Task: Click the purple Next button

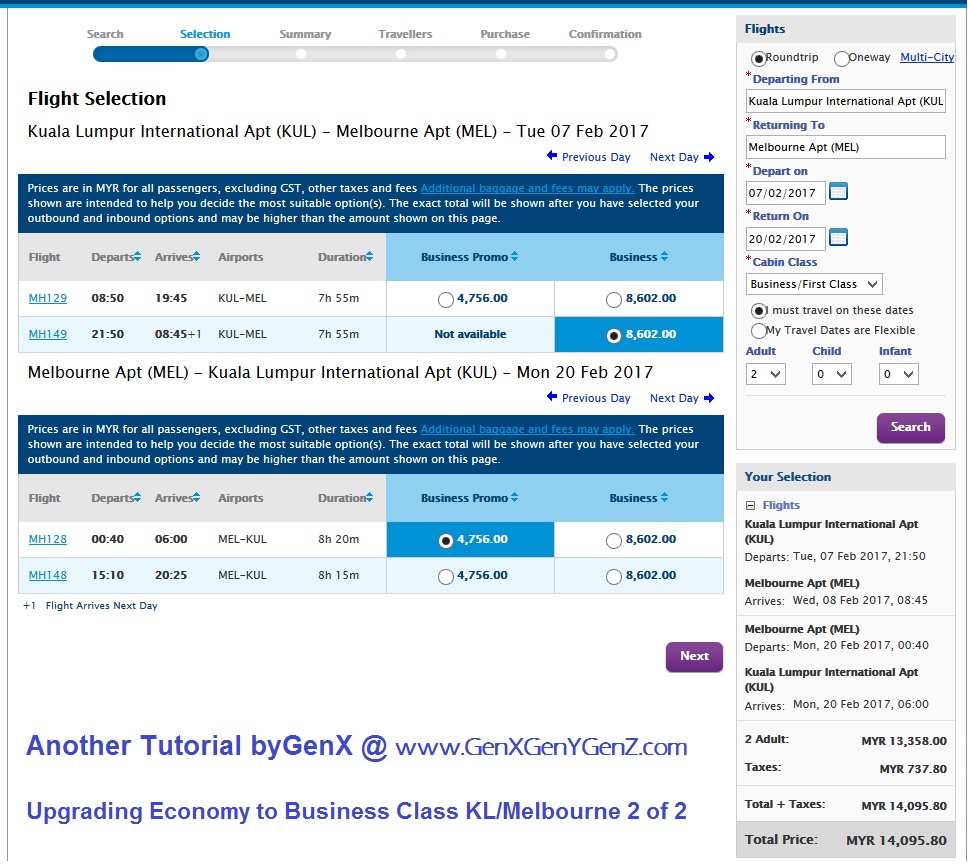Action: pyautogui.click(x=694, y=657)
